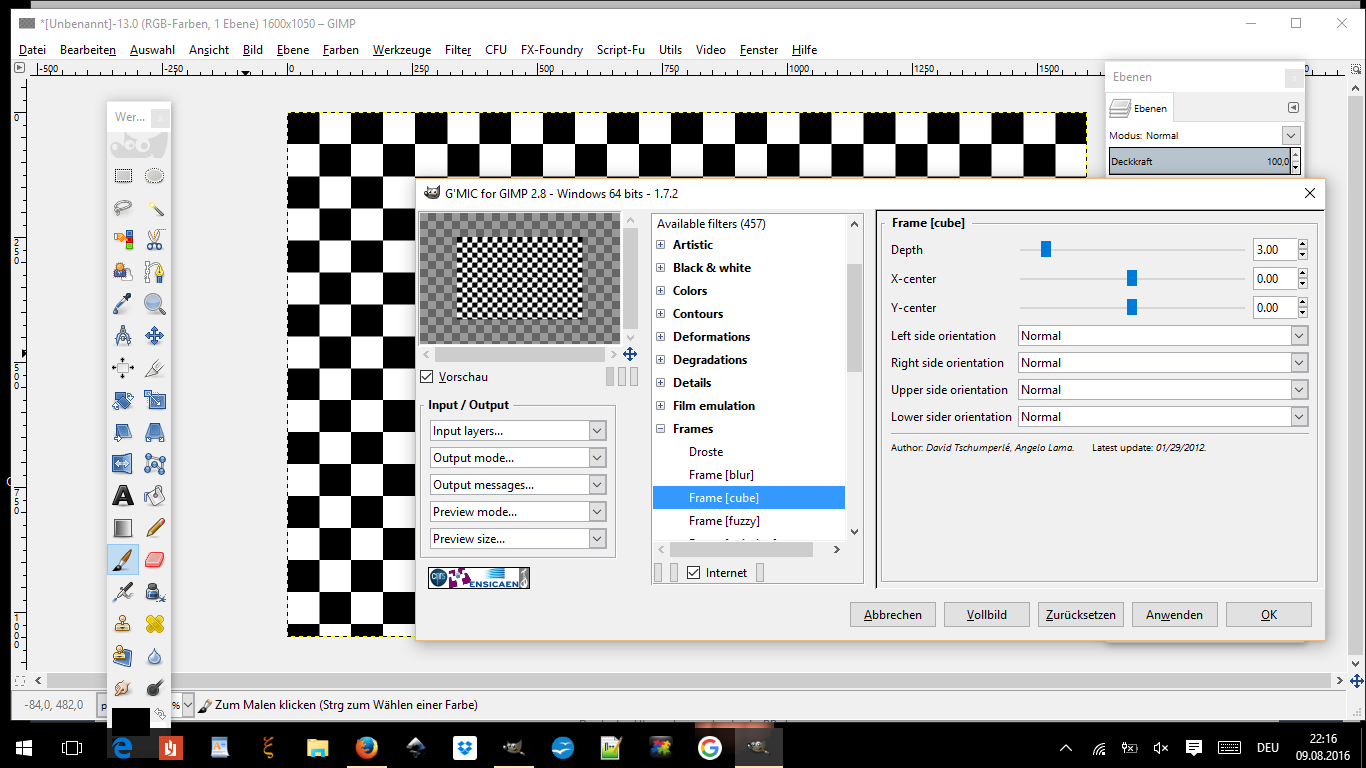The image size is (1366, 768).
Task: Select the Bucket Fill tool
Action: (155, 495)
